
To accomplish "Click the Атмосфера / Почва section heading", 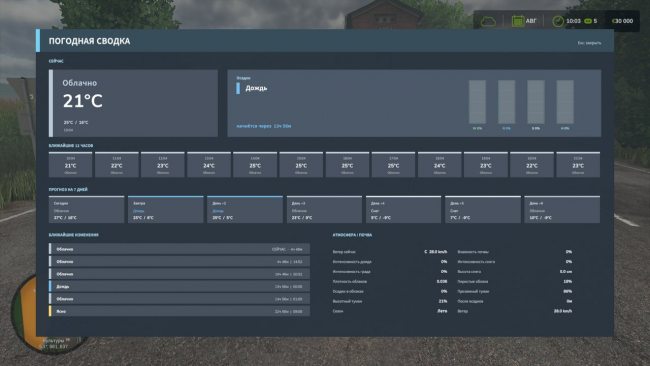I will pyautogui.click(x=352, y=235).
